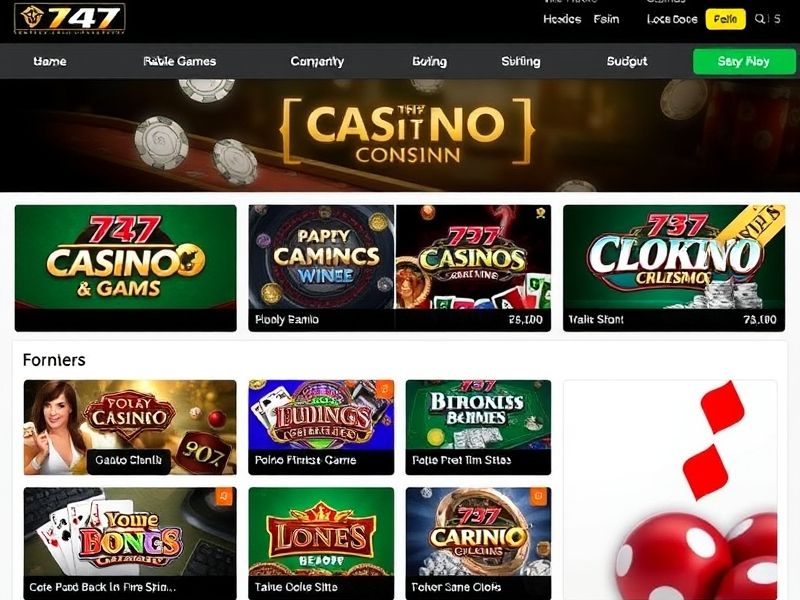Click orange badge on 737 Carinio card
The image size is (800, 600).
coord(539,496)
